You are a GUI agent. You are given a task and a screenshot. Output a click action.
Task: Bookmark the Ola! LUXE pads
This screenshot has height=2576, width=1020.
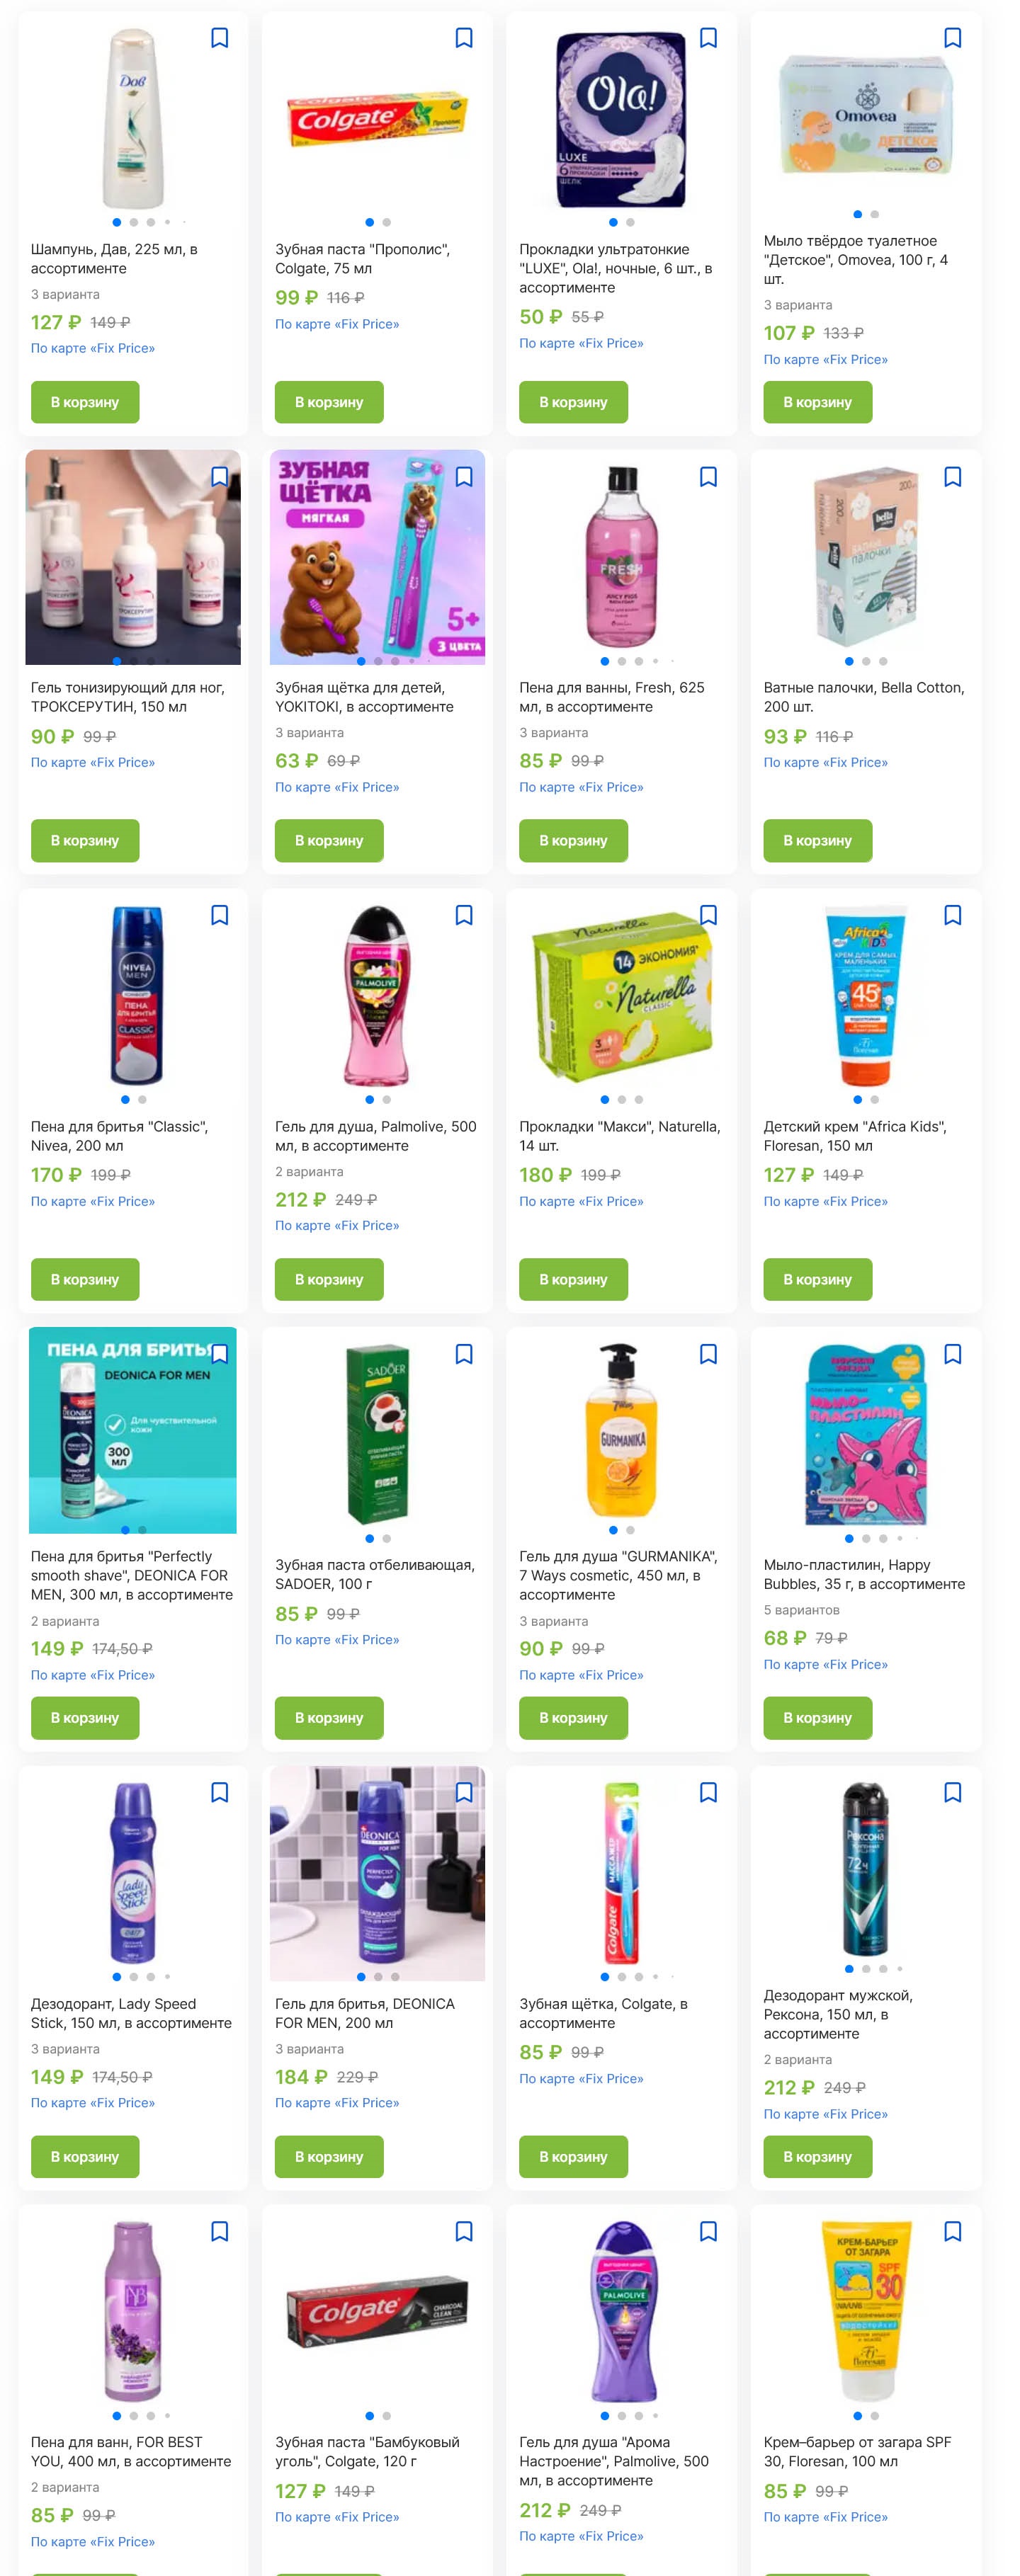708,38
